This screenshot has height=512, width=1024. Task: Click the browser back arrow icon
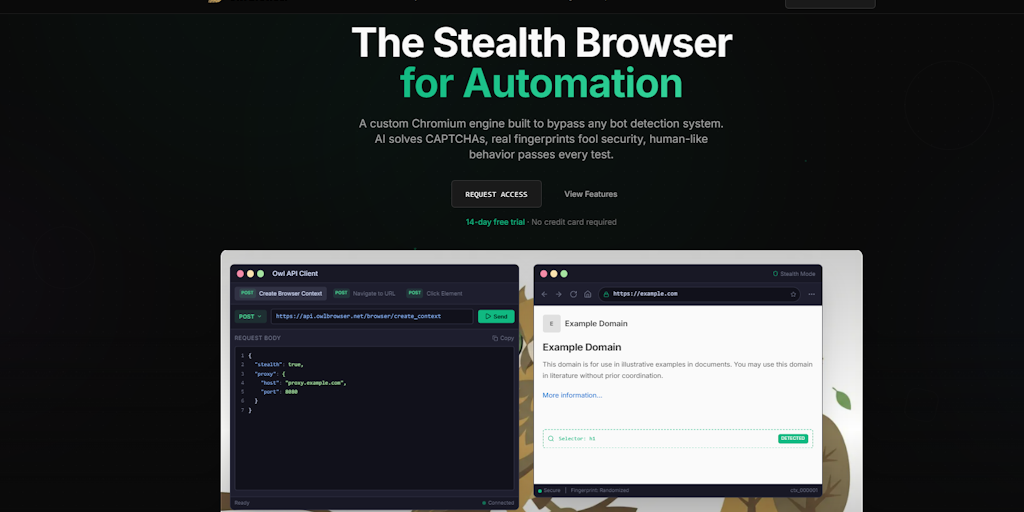click(545, 294)
